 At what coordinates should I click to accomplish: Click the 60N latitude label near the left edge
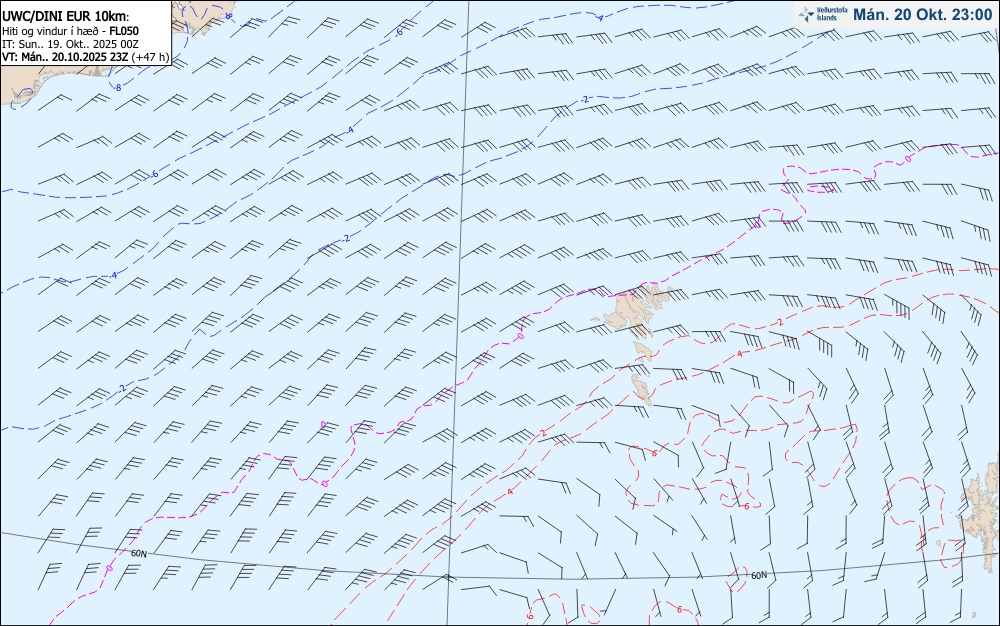pos(138,554)
